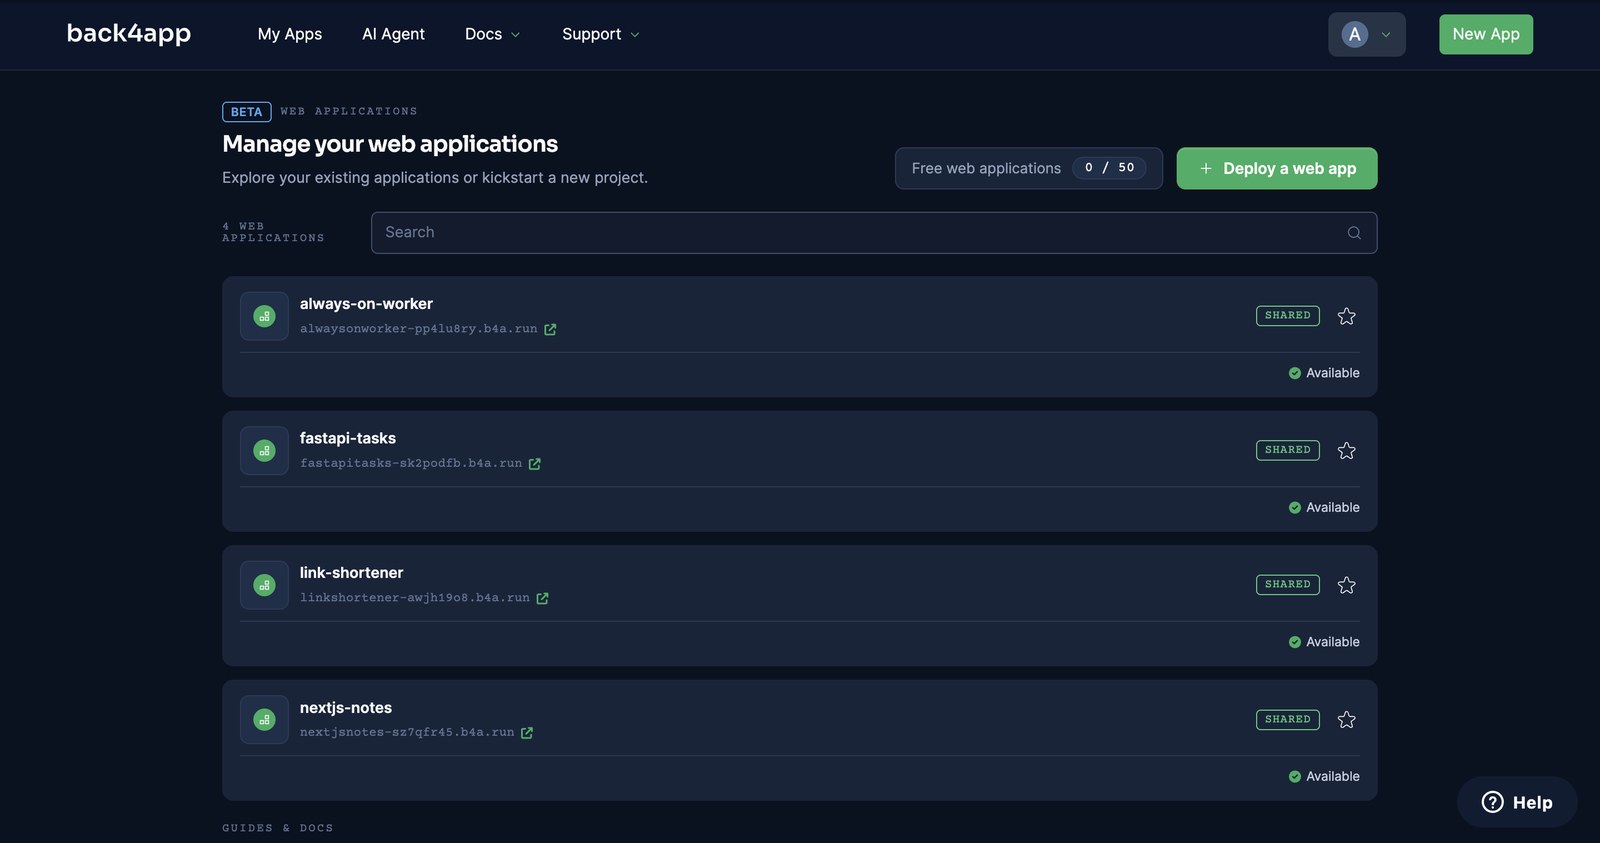Mark nextjs-notes as favorite with star
Screen dimensions: 1600x843
coord(1347,720)
